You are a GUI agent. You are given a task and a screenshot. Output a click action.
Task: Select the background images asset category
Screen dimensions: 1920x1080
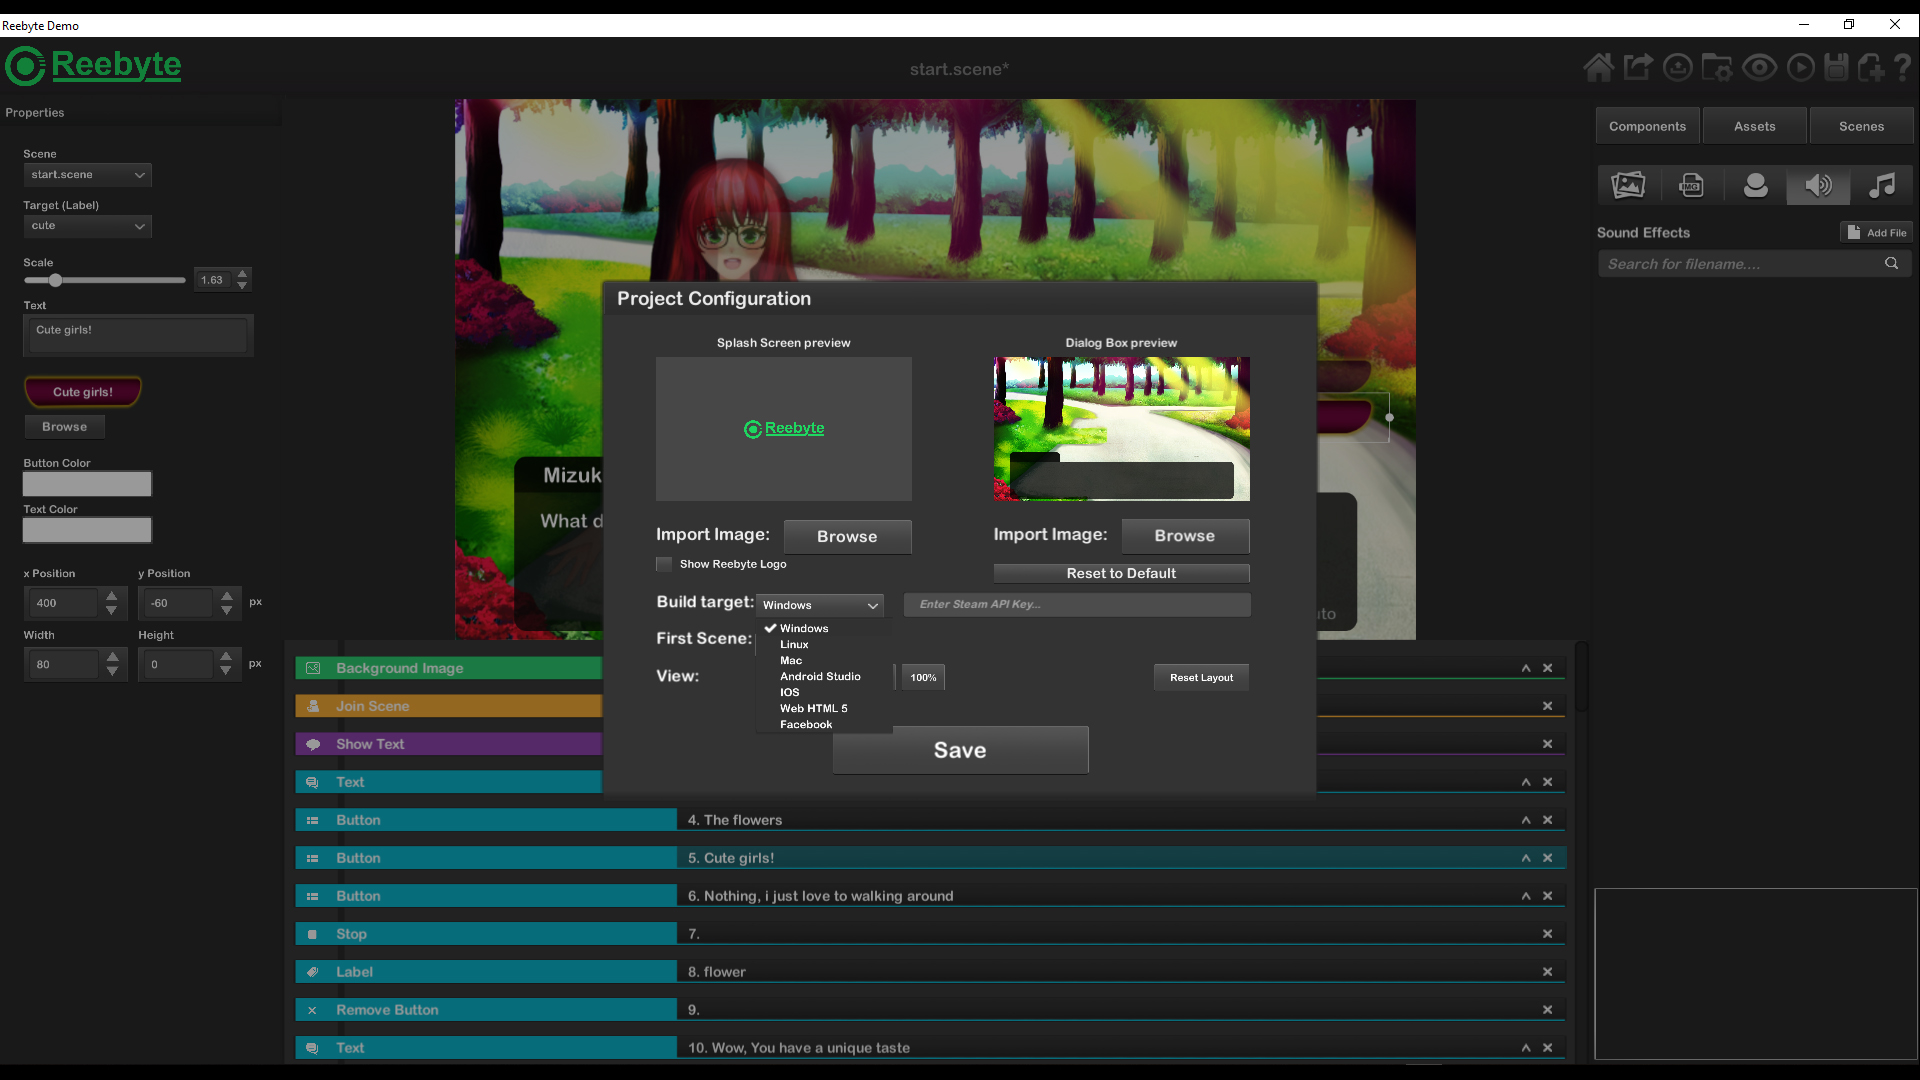[x=1629, y=185]
